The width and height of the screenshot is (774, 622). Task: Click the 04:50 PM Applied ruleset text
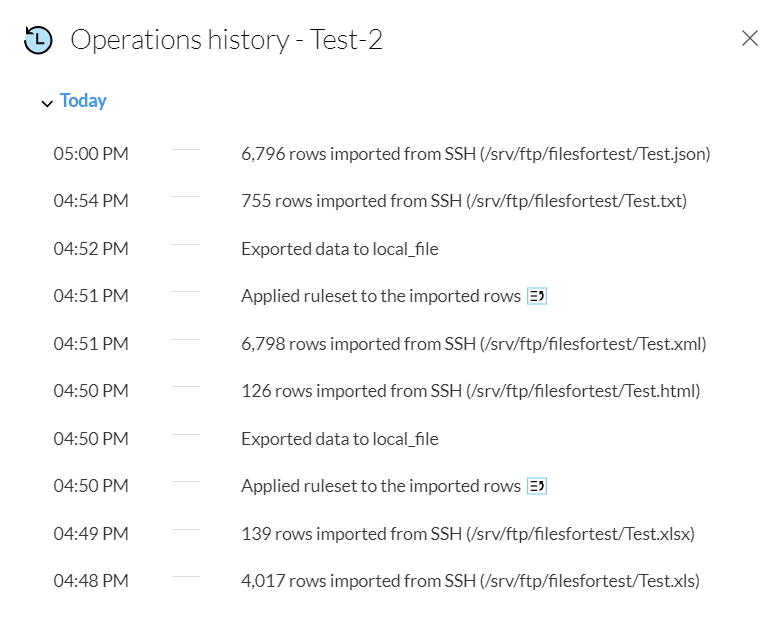coord(380,486)
